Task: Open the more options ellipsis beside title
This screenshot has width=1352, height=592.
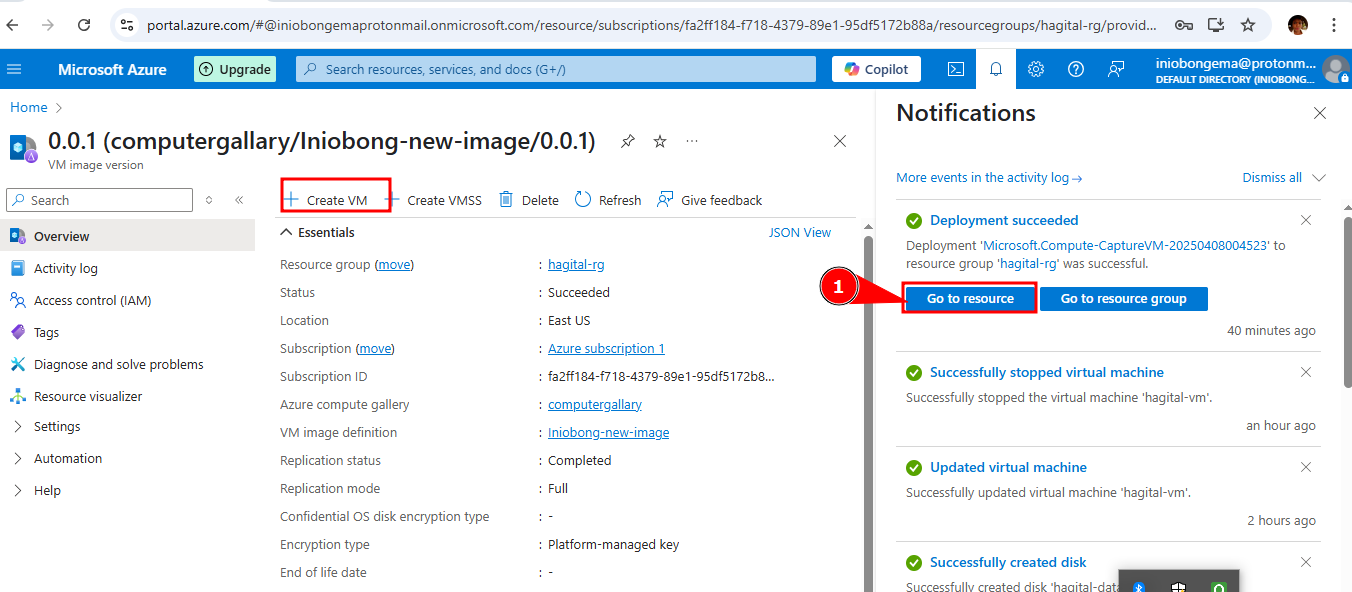Action: point(692,142)
